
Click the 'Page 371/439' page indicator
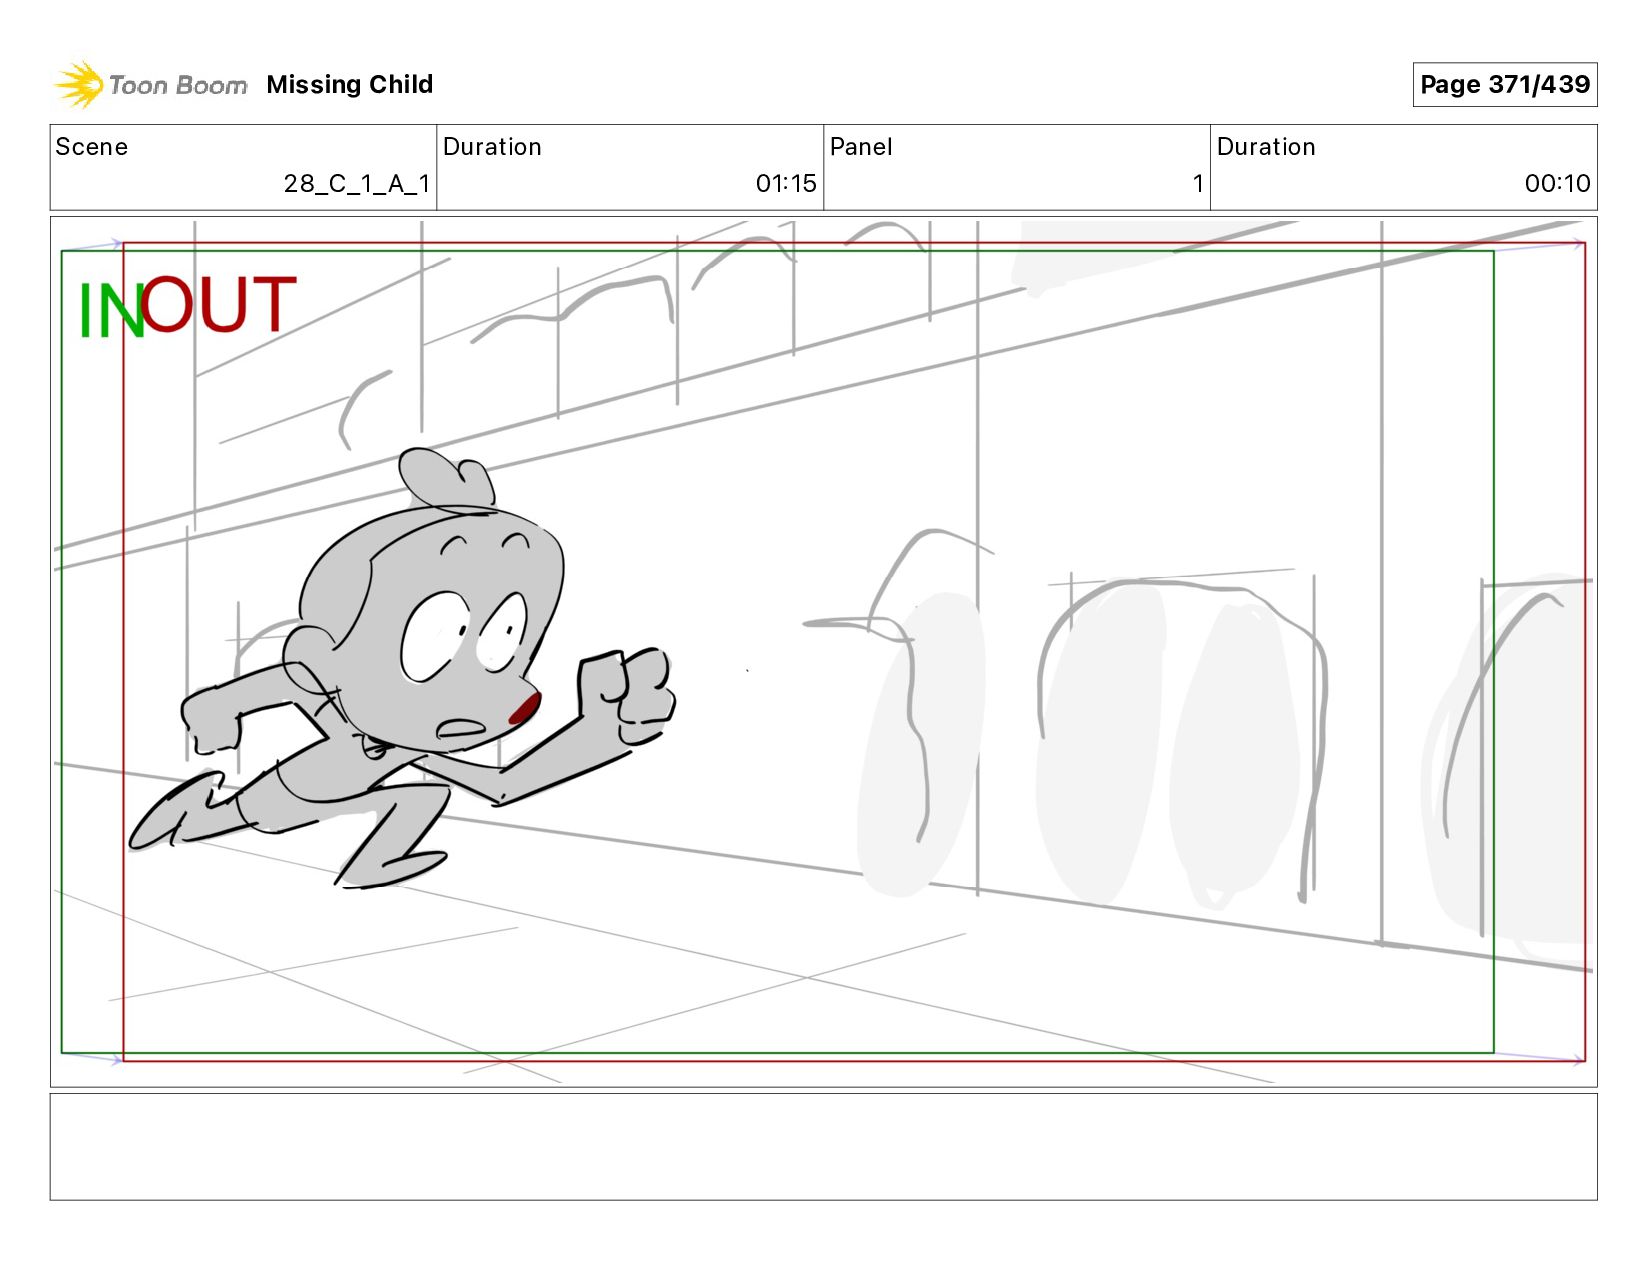pos(1504,85)
